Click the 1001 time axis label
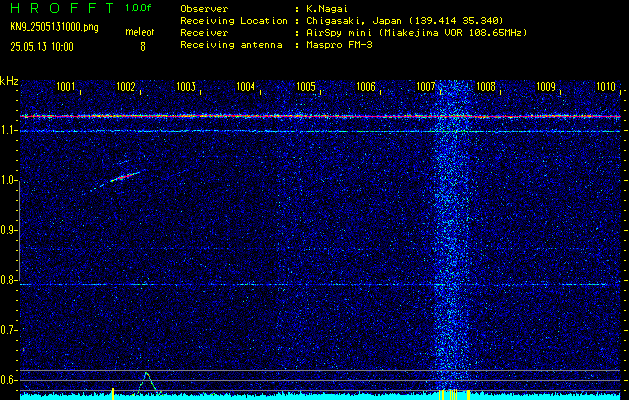The image size is (629, 400). [x=65, y=86]
